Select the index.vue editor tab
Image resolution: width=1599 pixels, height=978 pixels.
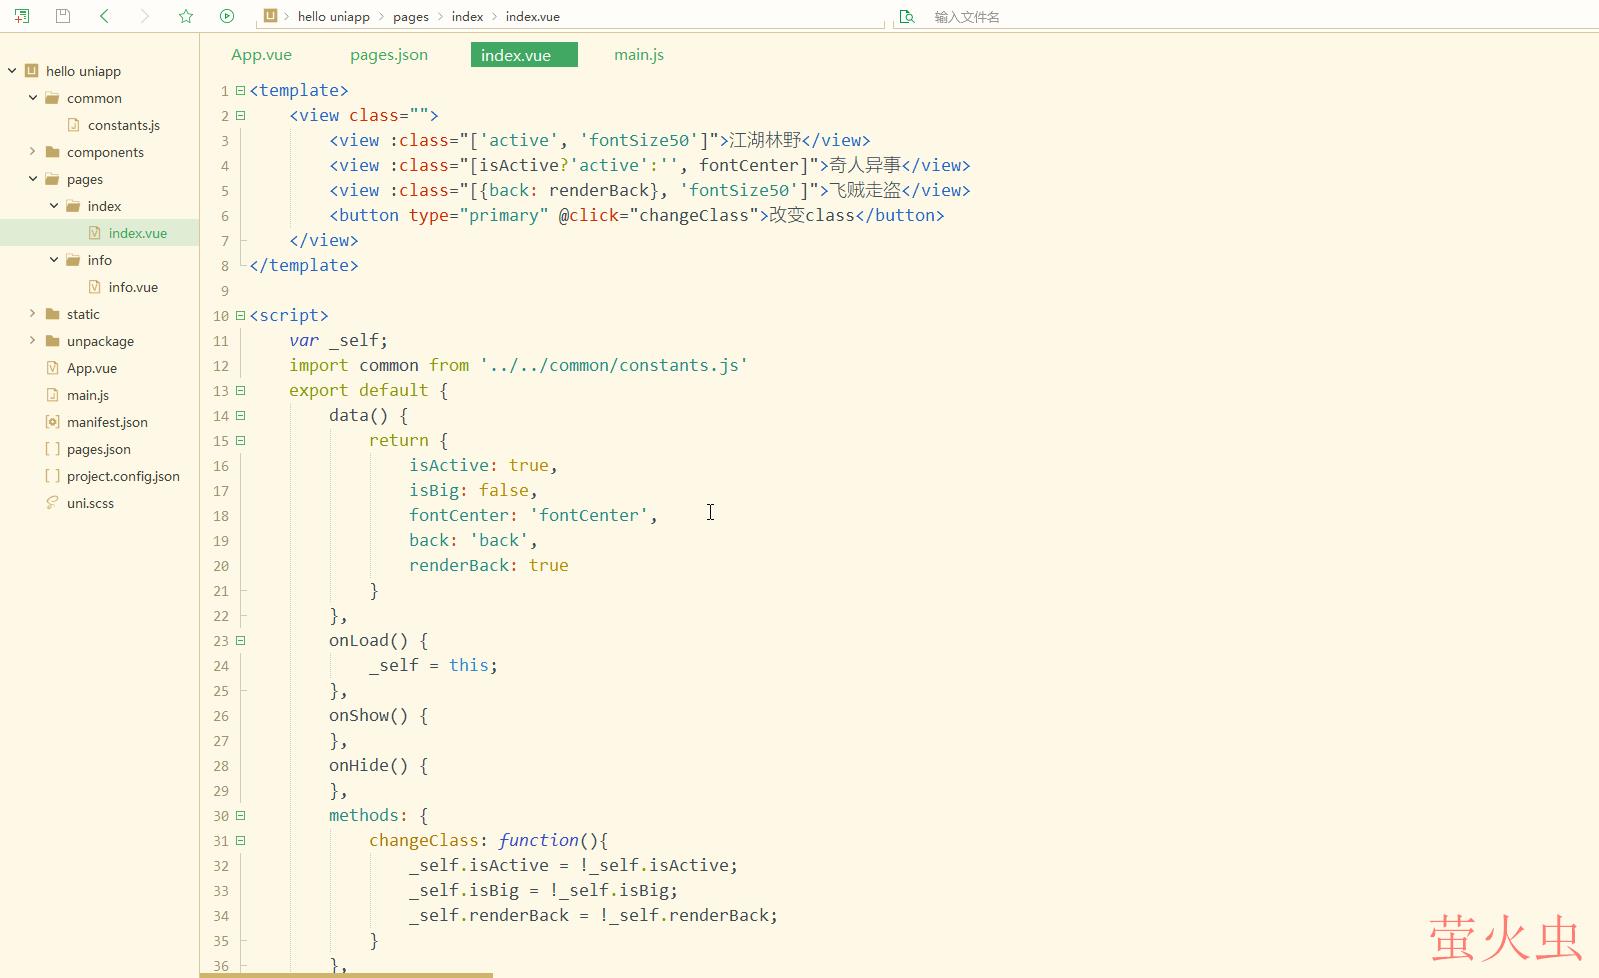click(524, 55)
